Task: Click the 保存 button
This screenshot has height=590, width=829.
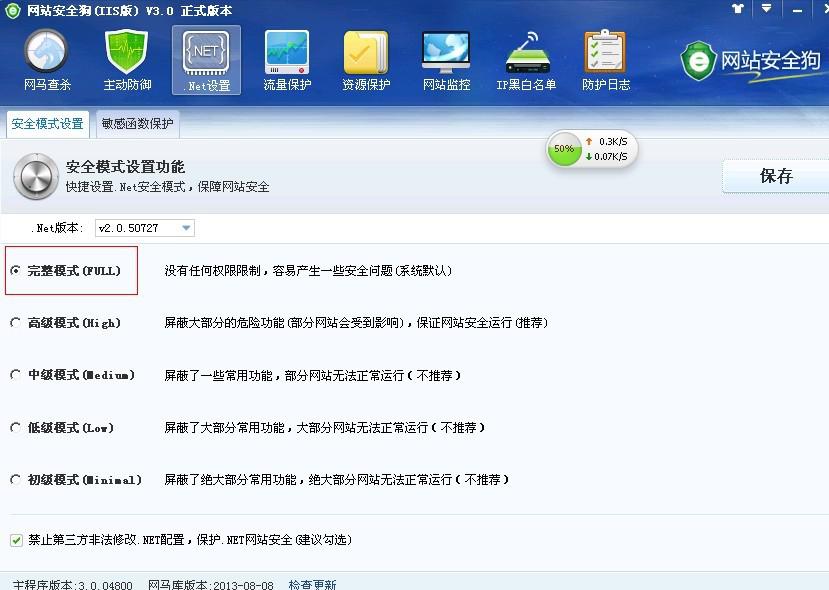Action: tap(776, 176)
